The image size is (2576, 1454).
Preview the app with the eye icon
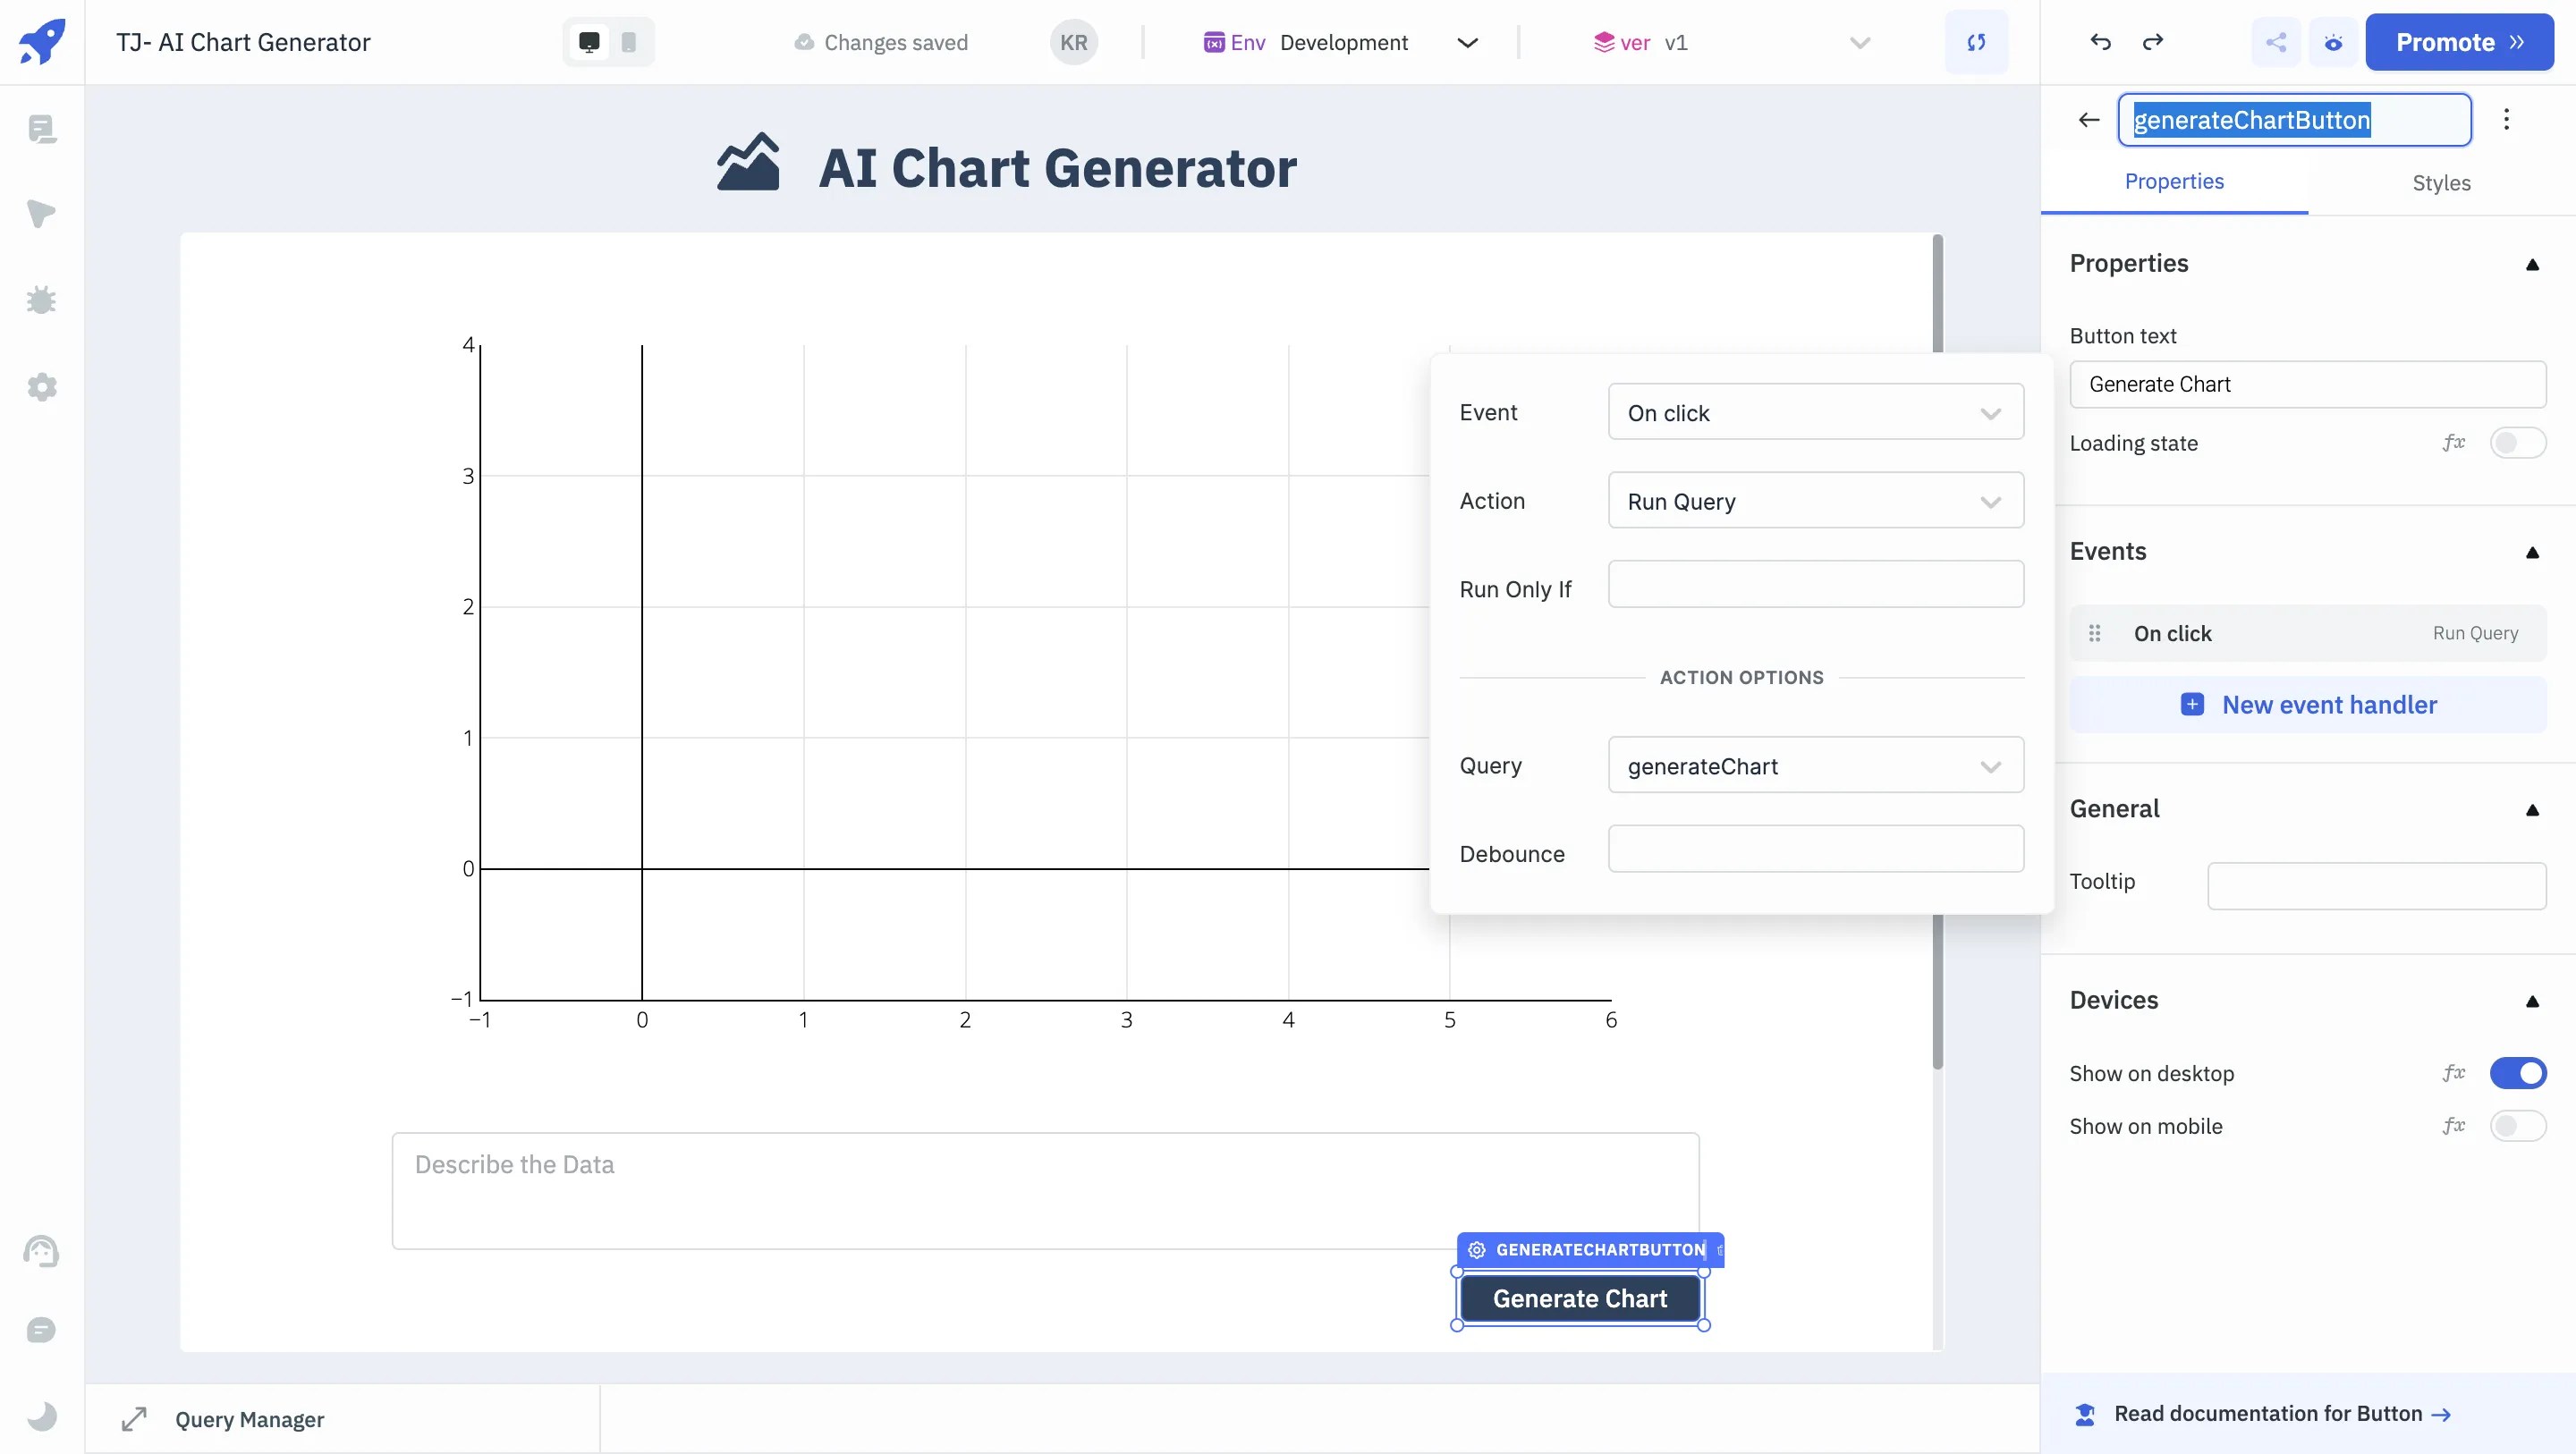click(2334, 42)
